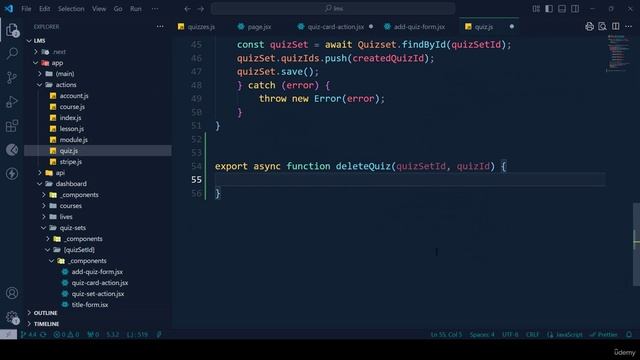Open stripe.js in explorer
The height and width of the screenshot is (360, 640).
pyautogui.click(x=71, y=162)
